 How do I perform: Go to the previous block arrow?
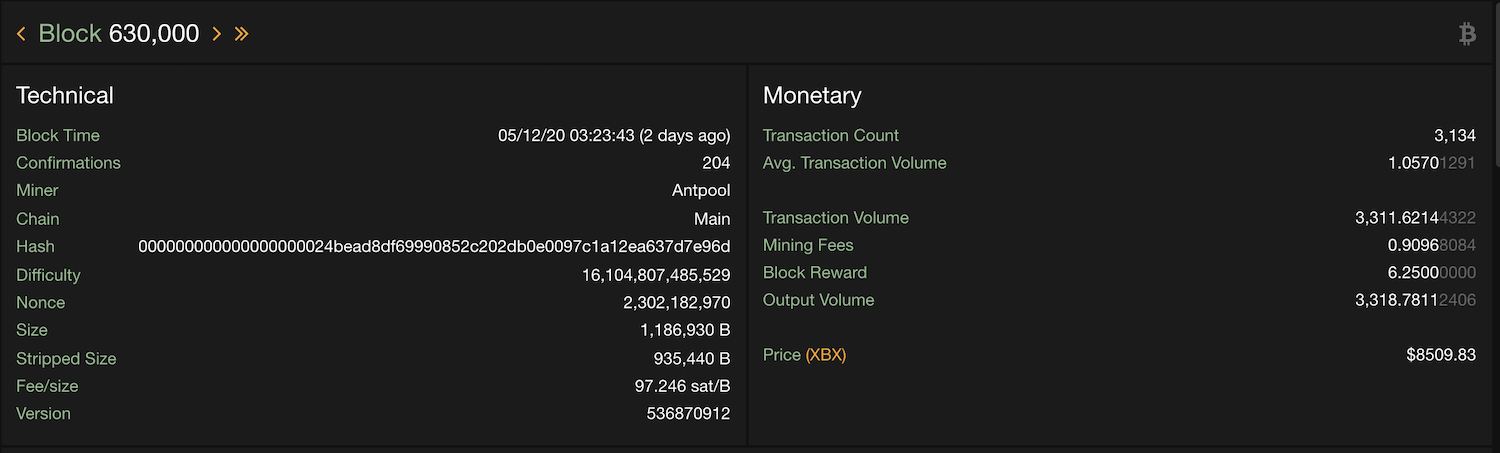coord(21,34)
